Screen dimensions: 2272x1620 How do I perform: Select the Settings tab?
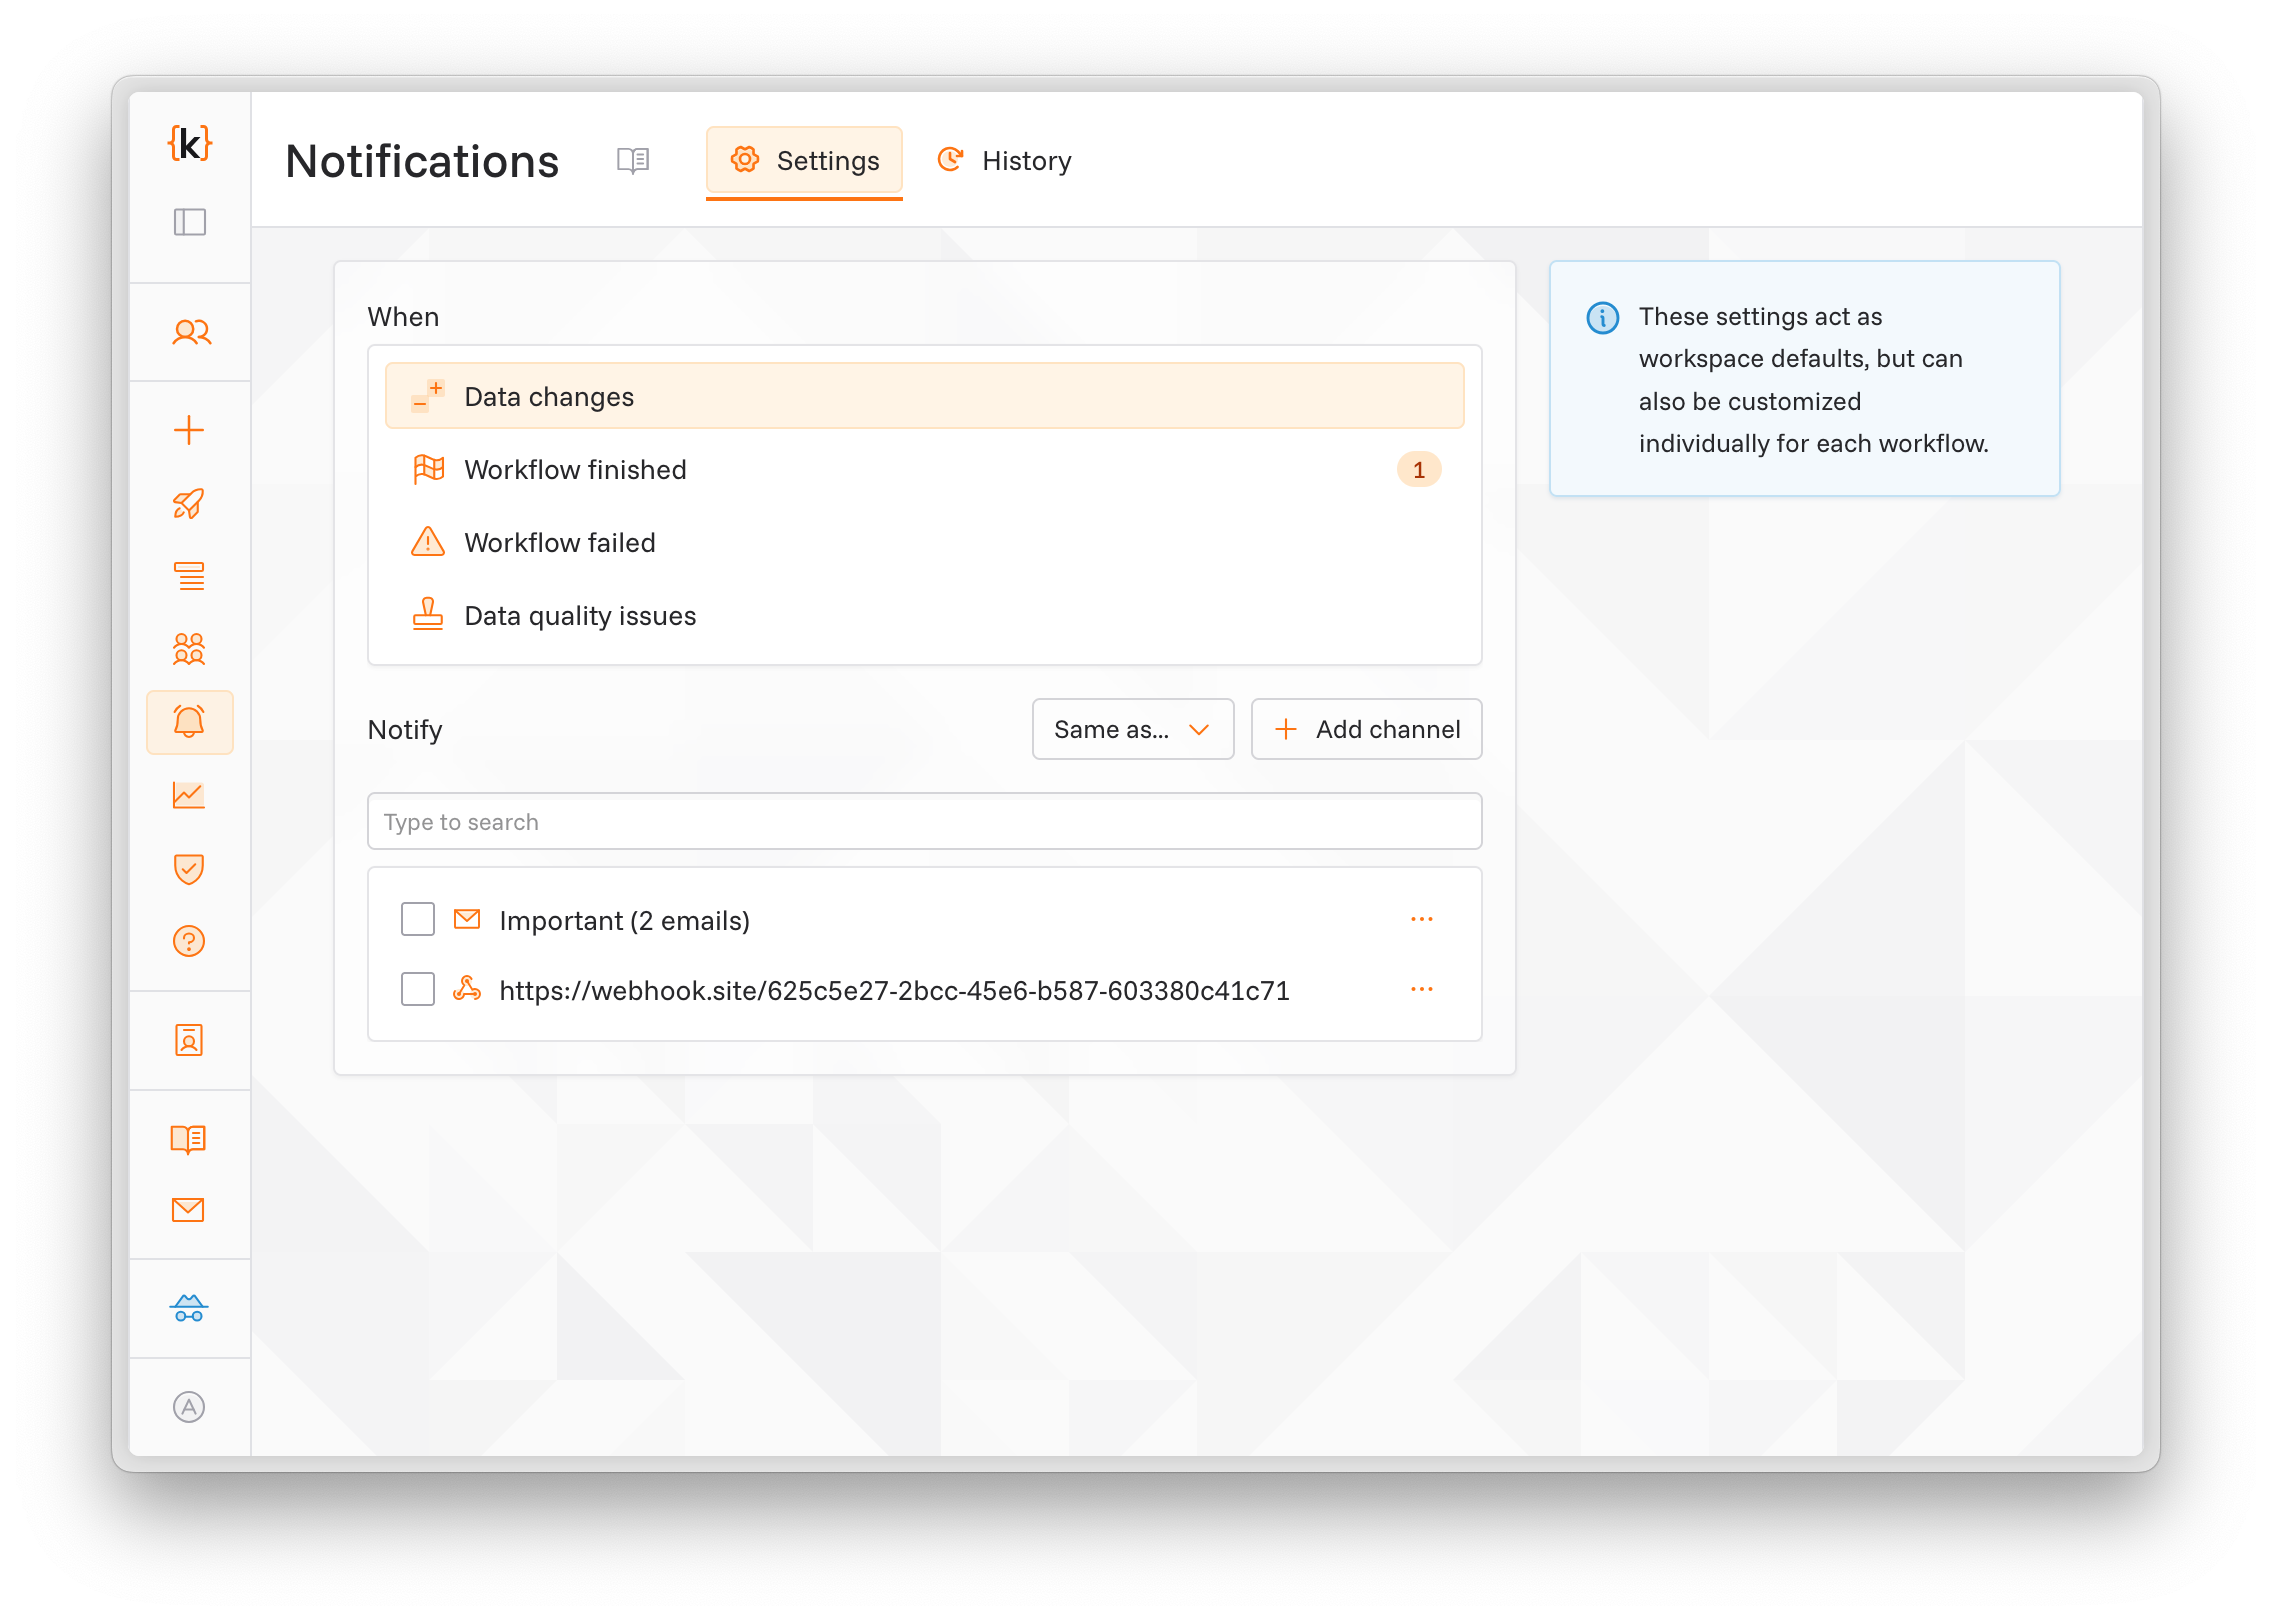[x=804, y=161]
